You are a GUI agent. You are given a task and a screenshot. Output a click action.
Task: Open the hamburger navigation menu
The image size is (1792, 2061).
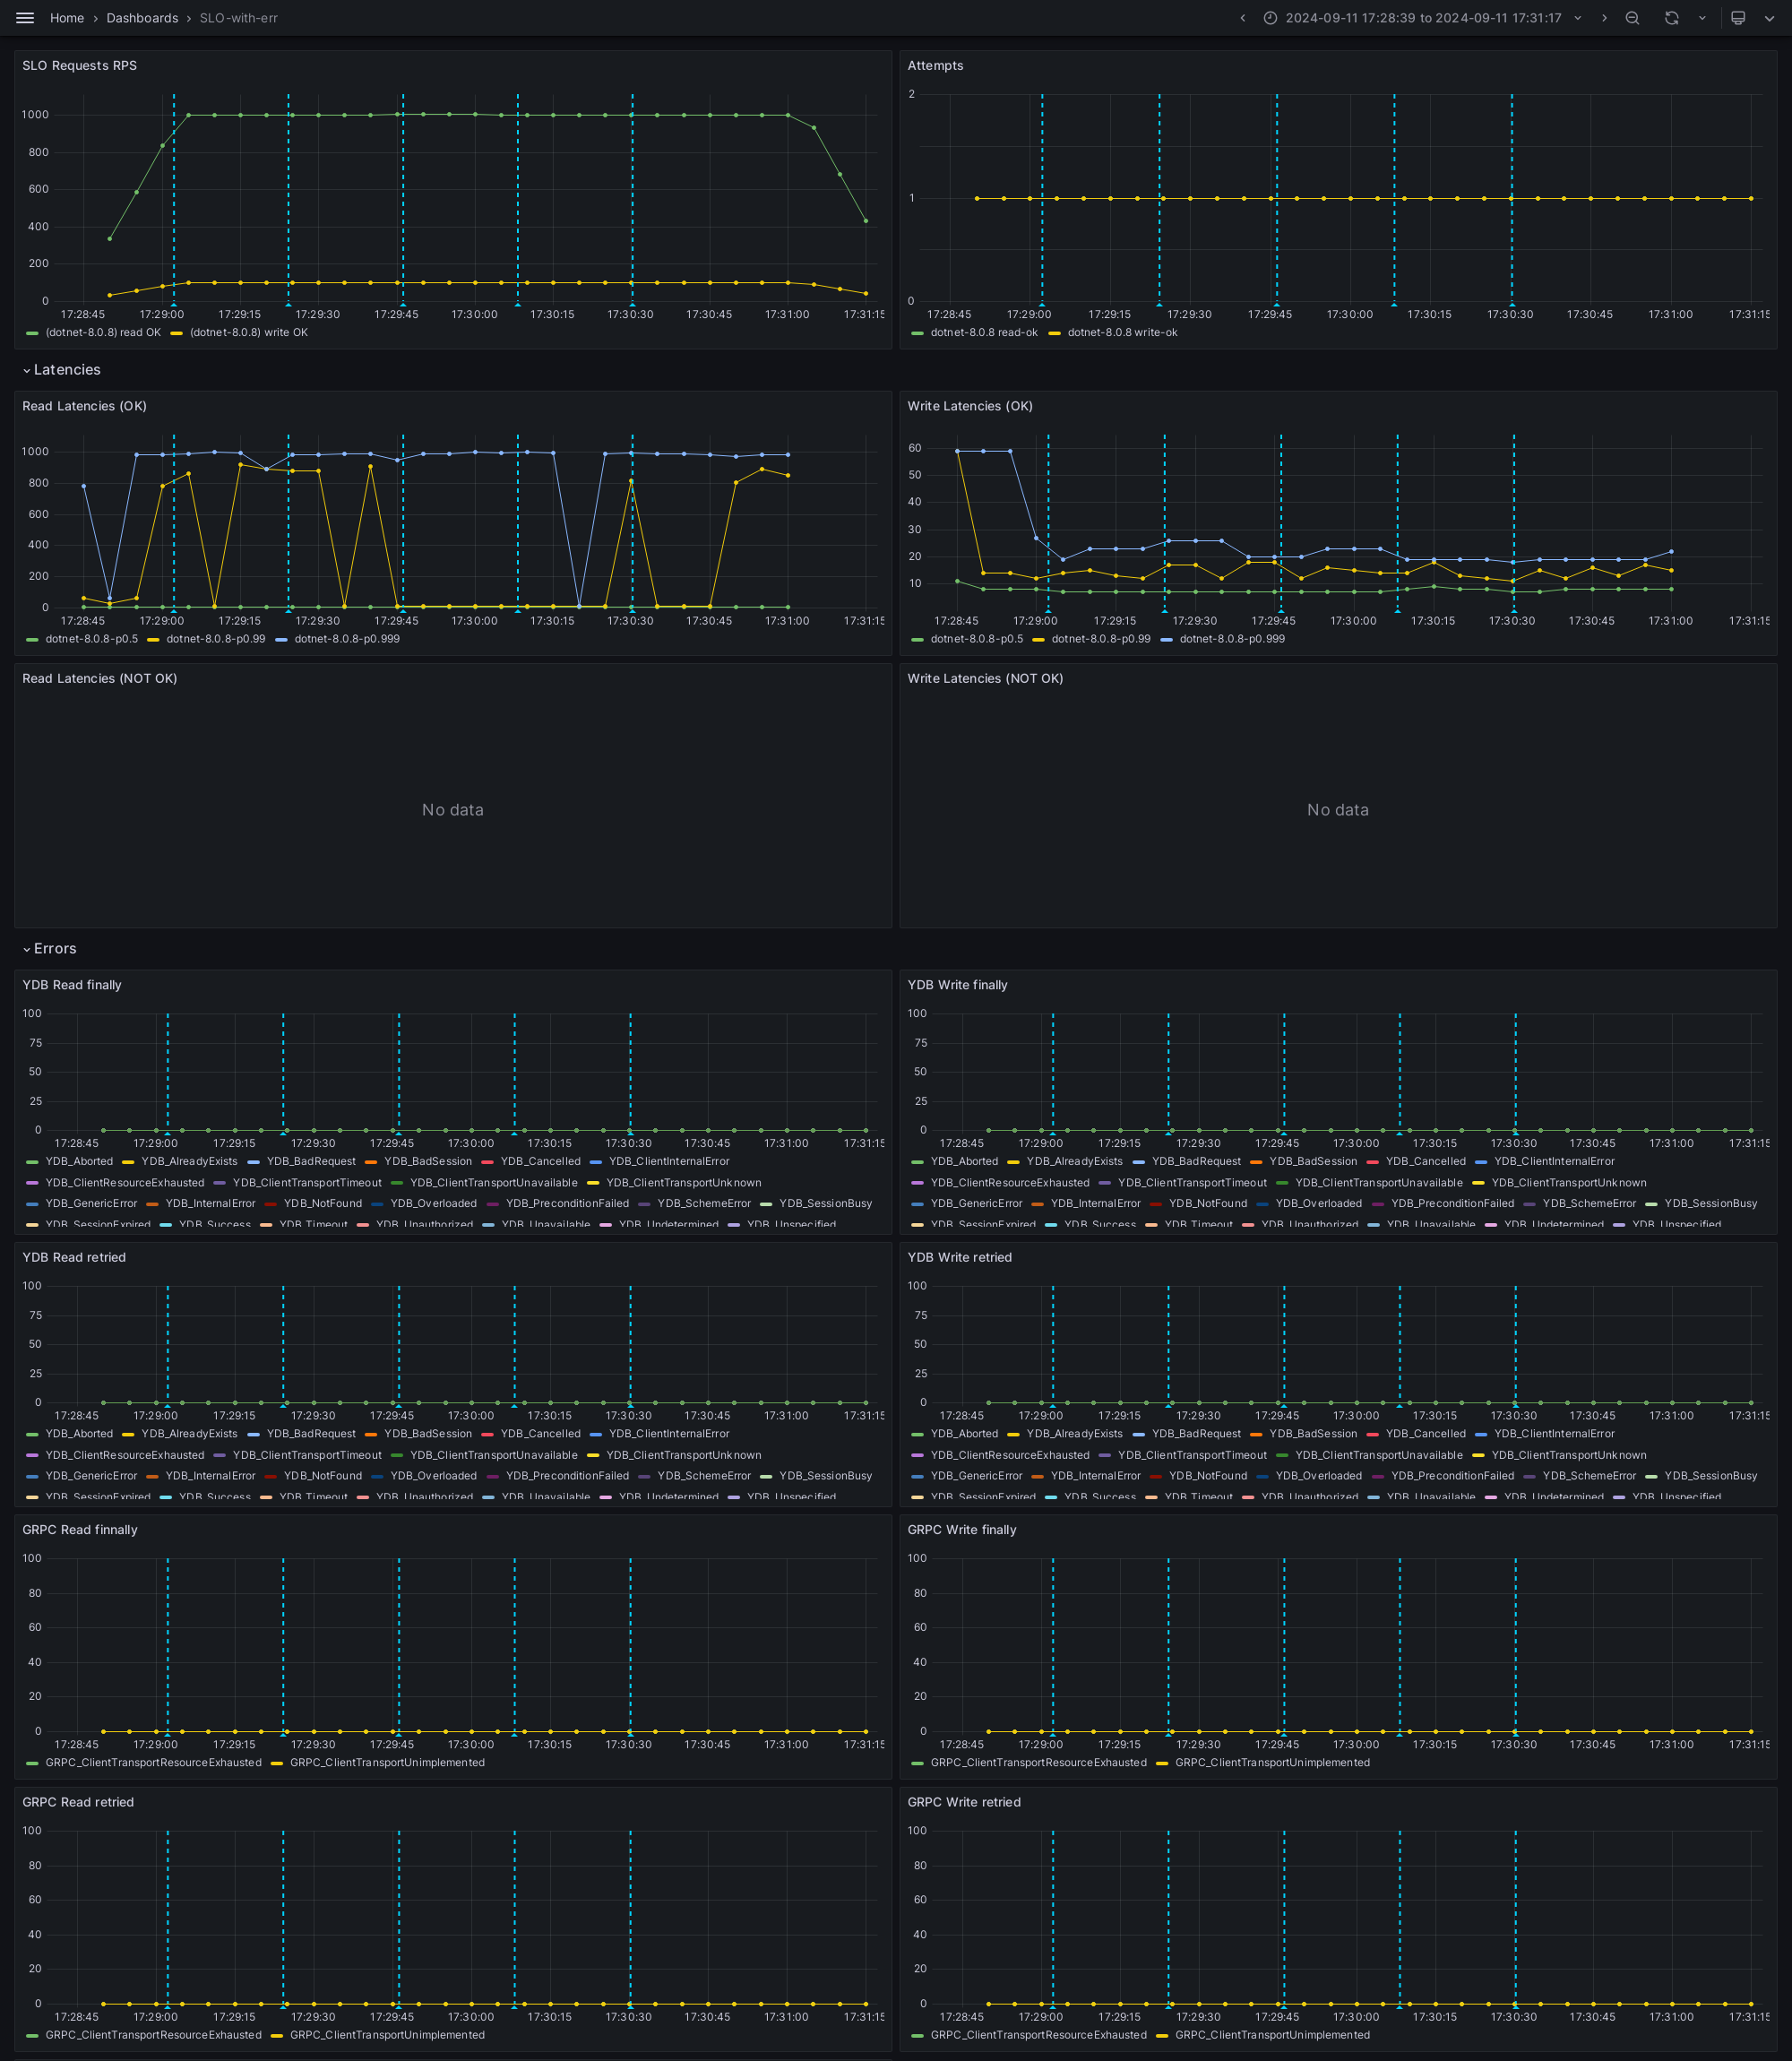point(25,18)
